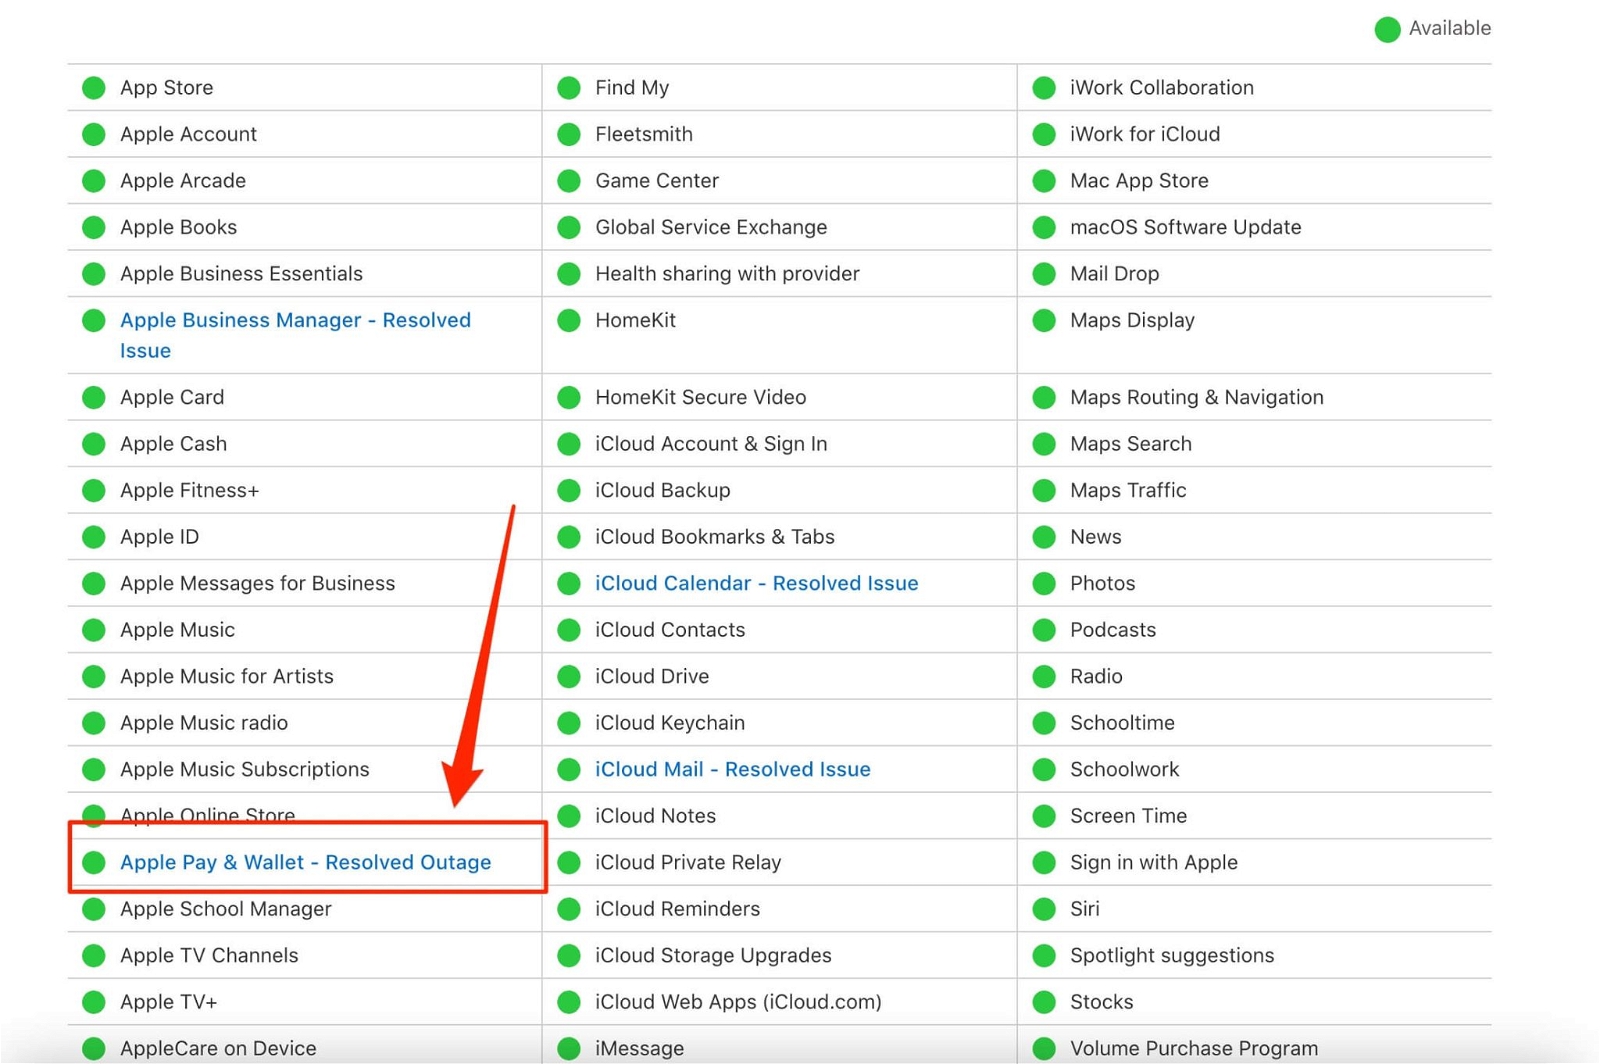Click the Apple Music radio text

coord(204,723)
